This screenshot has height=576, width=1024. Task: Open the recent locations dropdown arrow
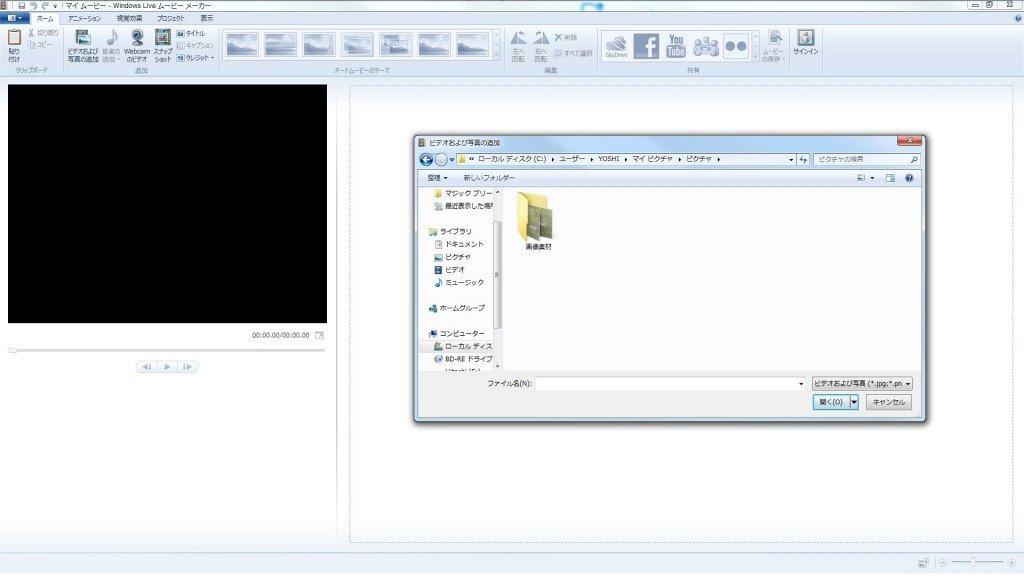[x=451, y=159]
